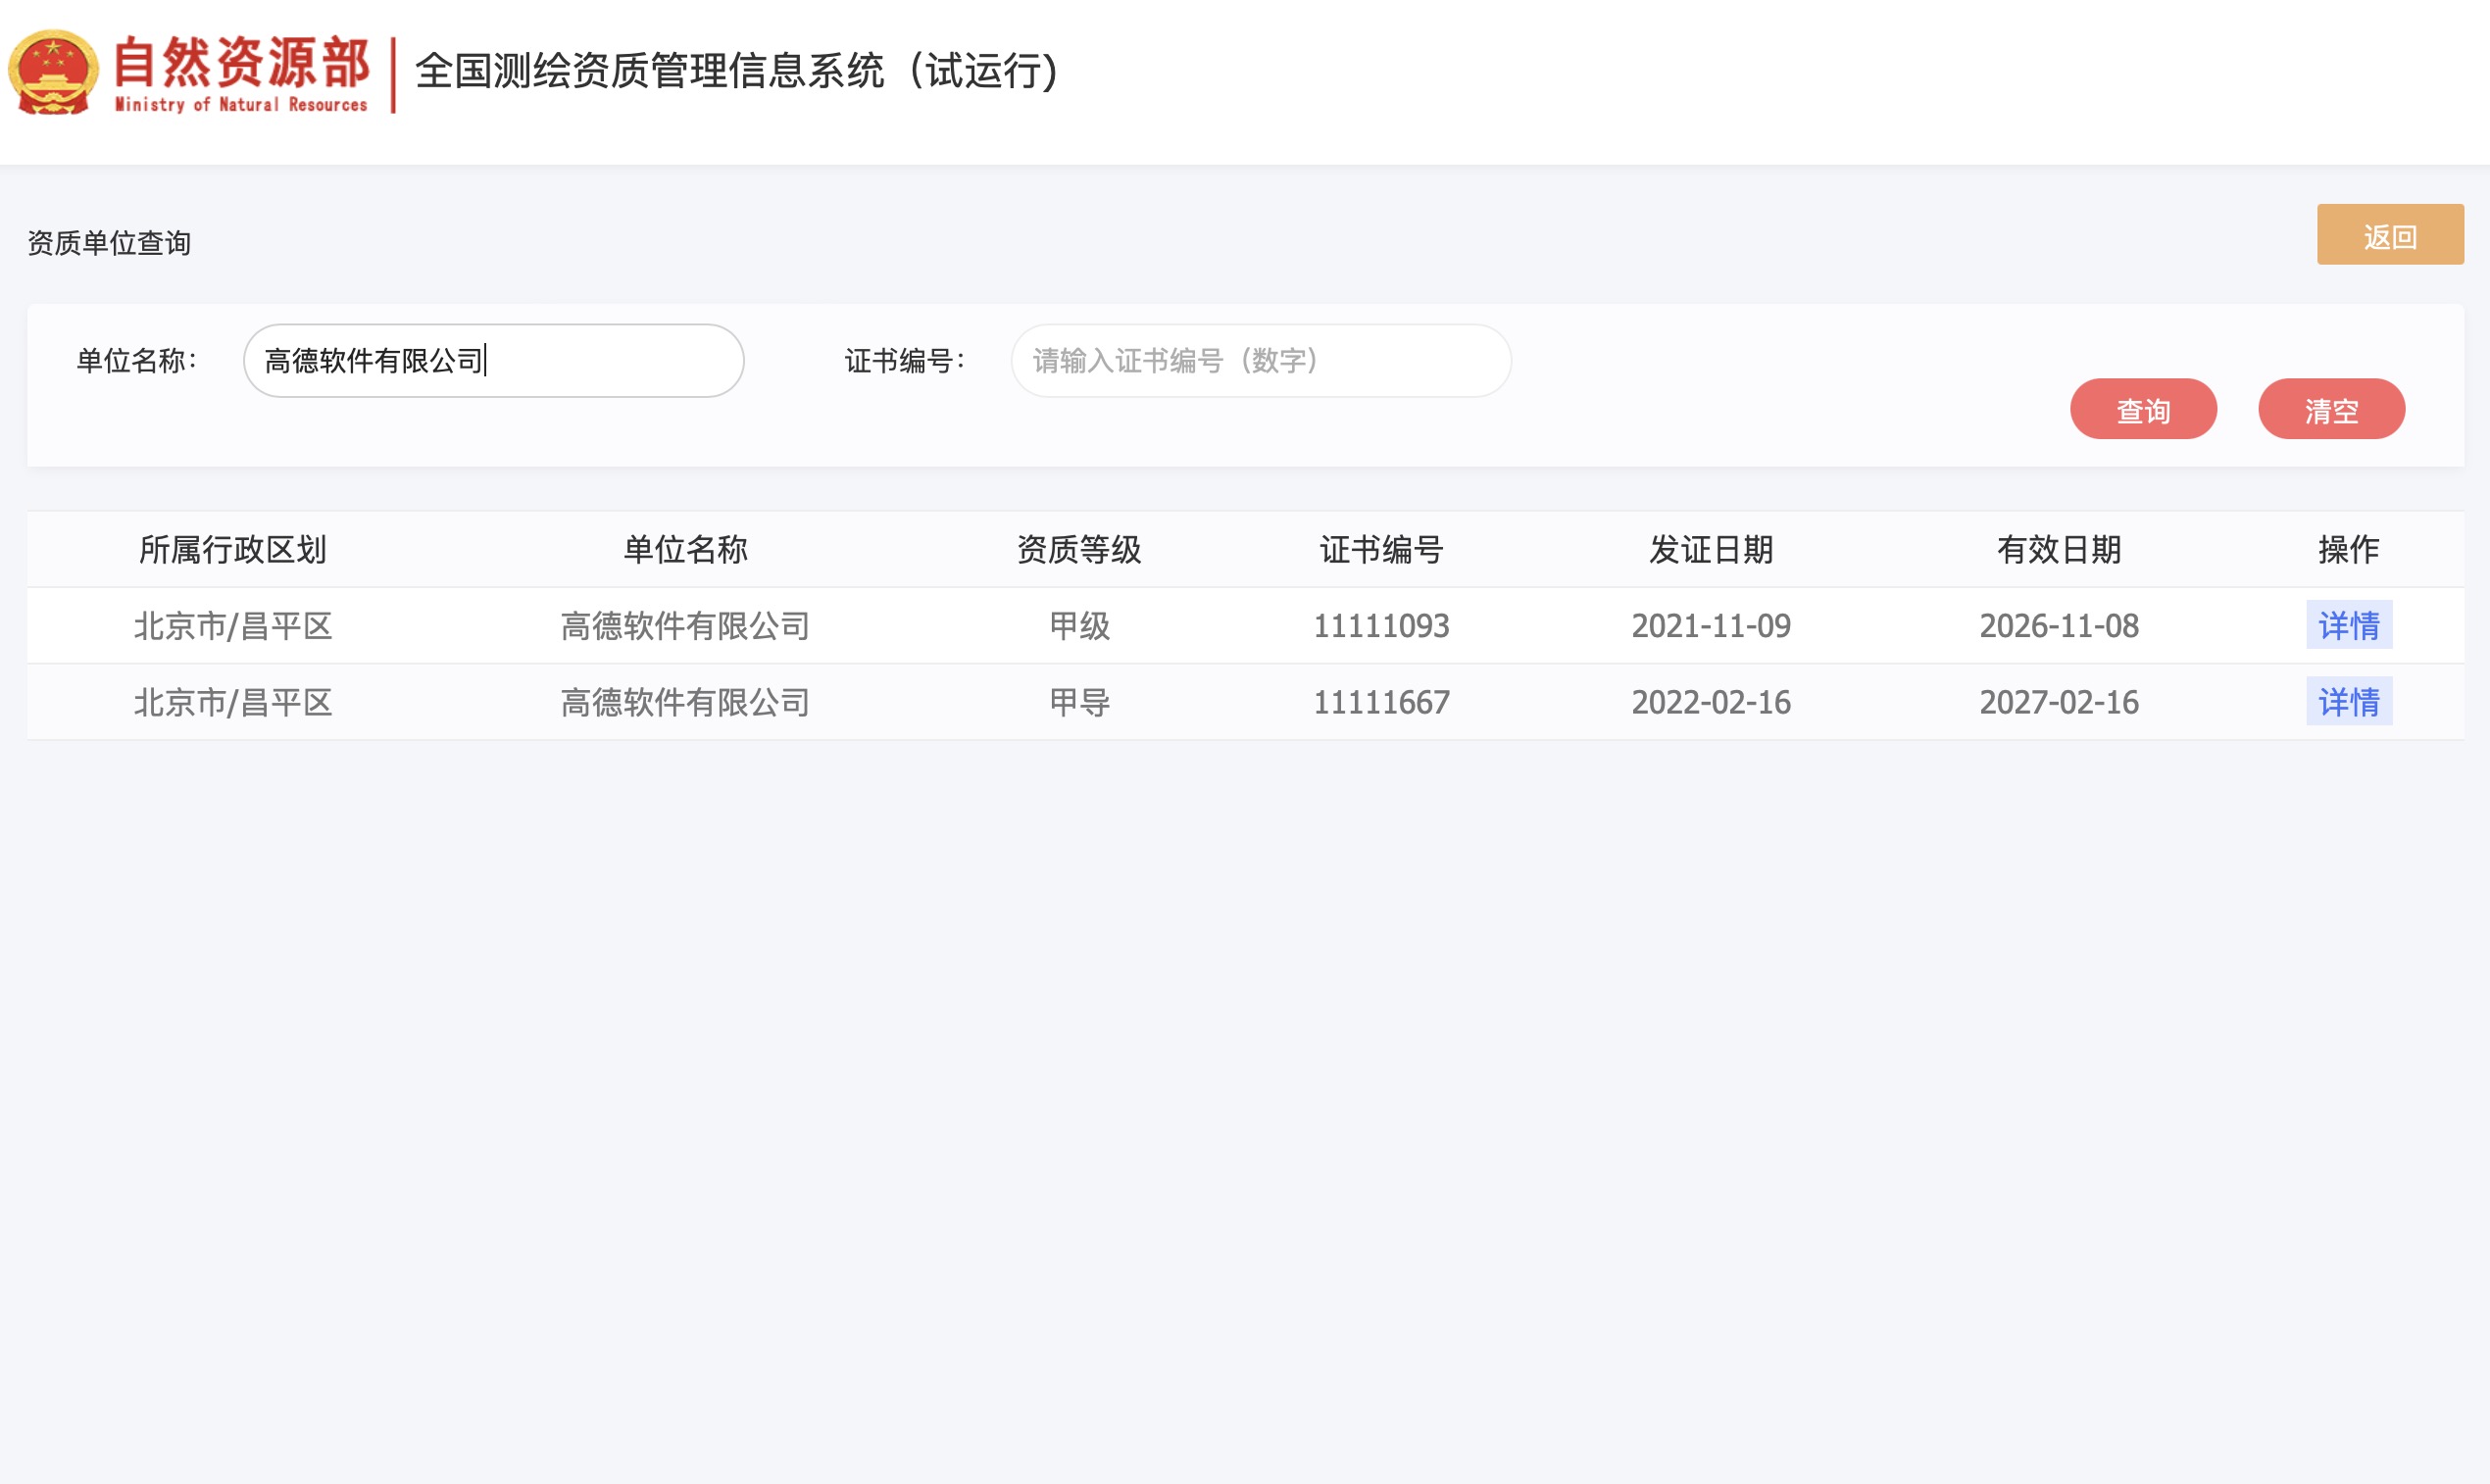The image size is (2490, 1484).
Task: Click the 全国测绘资质管理信息系统 title
Action: click(737, 71)
